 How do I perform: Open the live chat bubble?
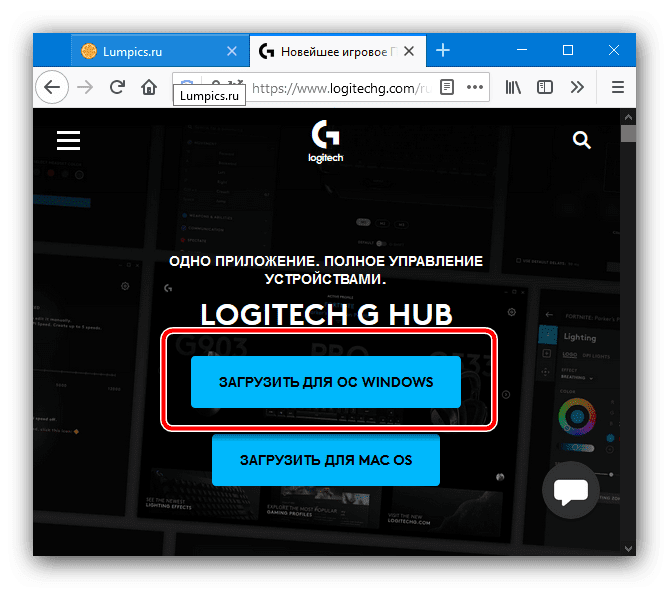pyautogui.click(x=570, y=490)
